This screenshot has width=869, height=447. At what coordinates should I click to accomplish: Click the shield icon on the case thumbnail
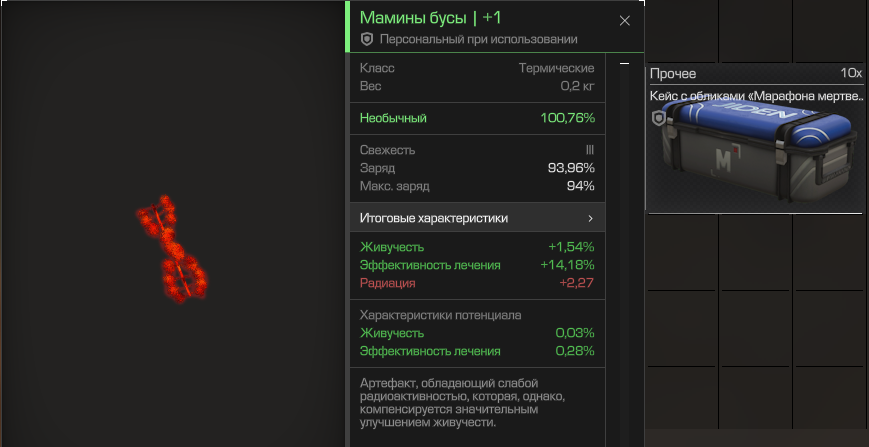(x=658, y=118)
